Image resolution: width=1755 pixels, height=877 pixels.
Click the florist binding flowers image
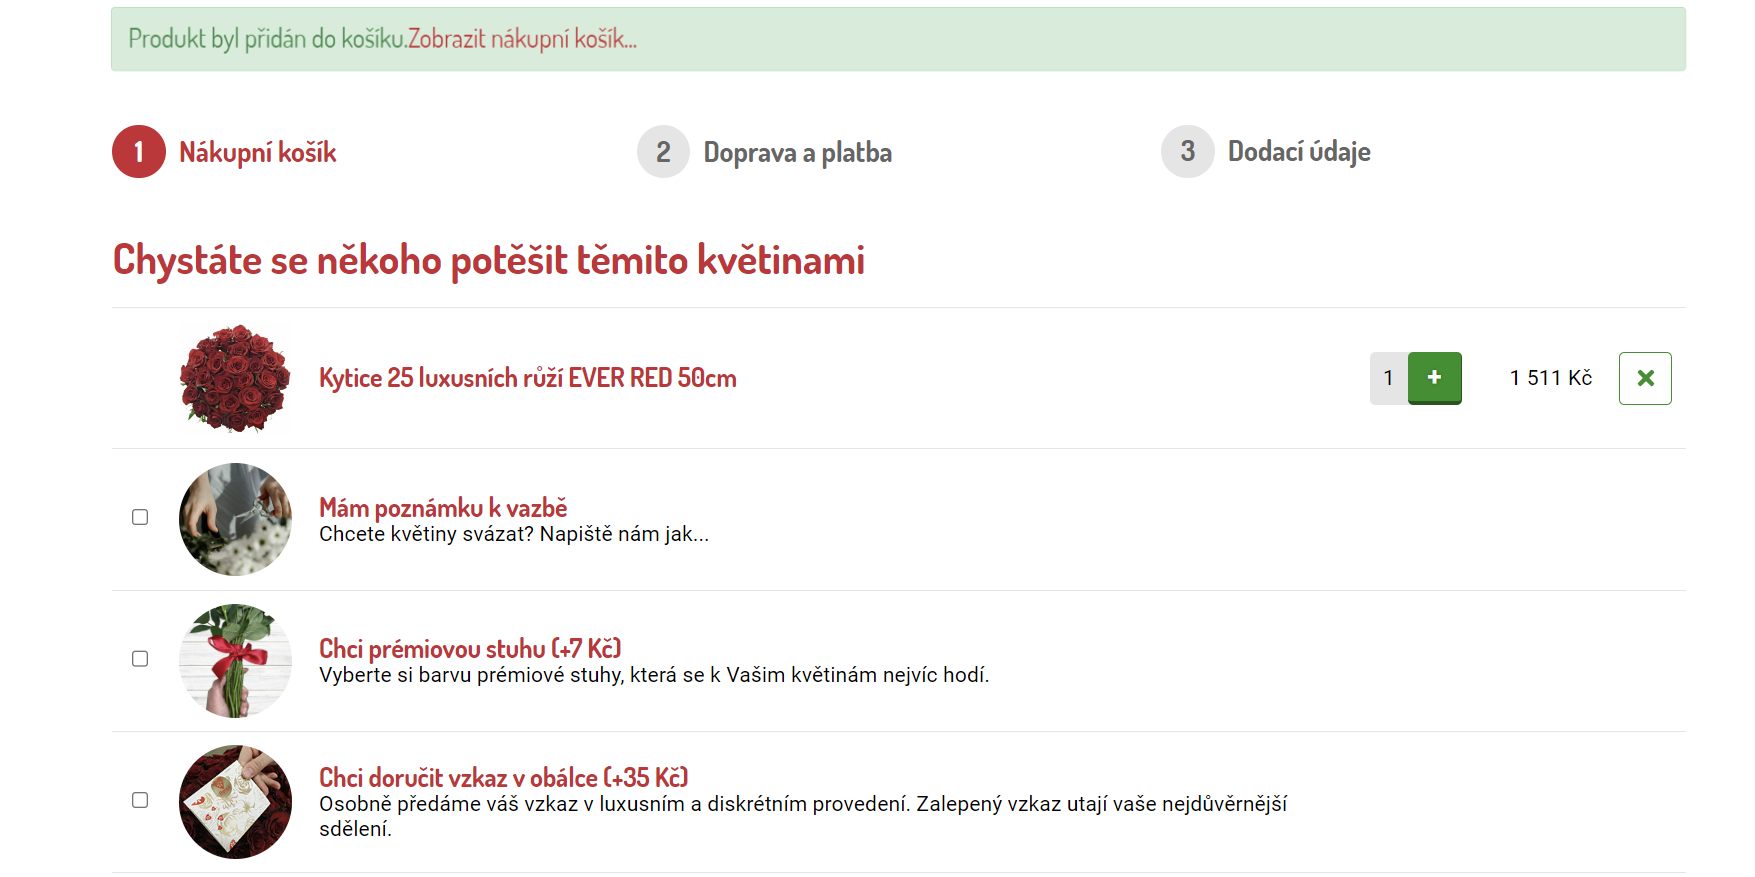pos(235,519)
